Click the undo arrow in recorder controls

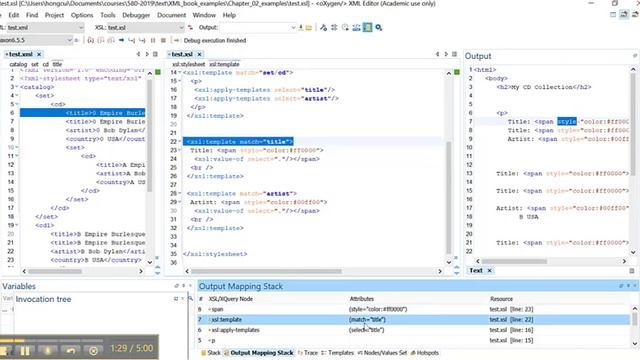tap(71, 351)
